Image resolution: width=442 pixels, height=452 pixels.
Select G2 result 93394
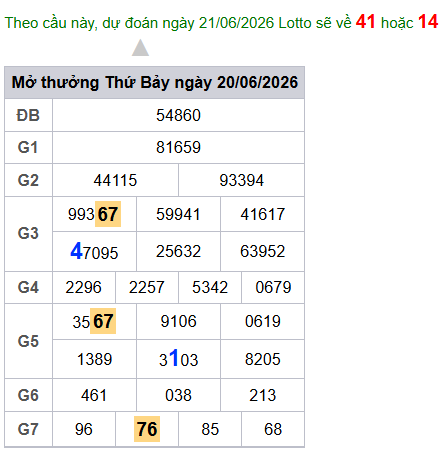242,180
